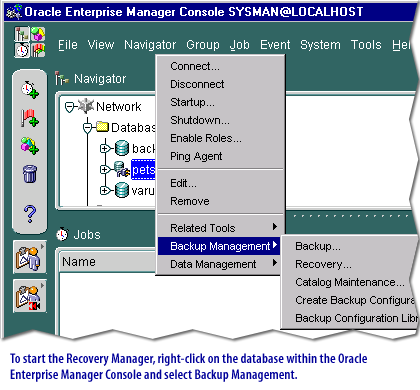Open the lower tool drawer icon with red marker
This screenshot has height=390, width=420.
[x=30, y=296]
